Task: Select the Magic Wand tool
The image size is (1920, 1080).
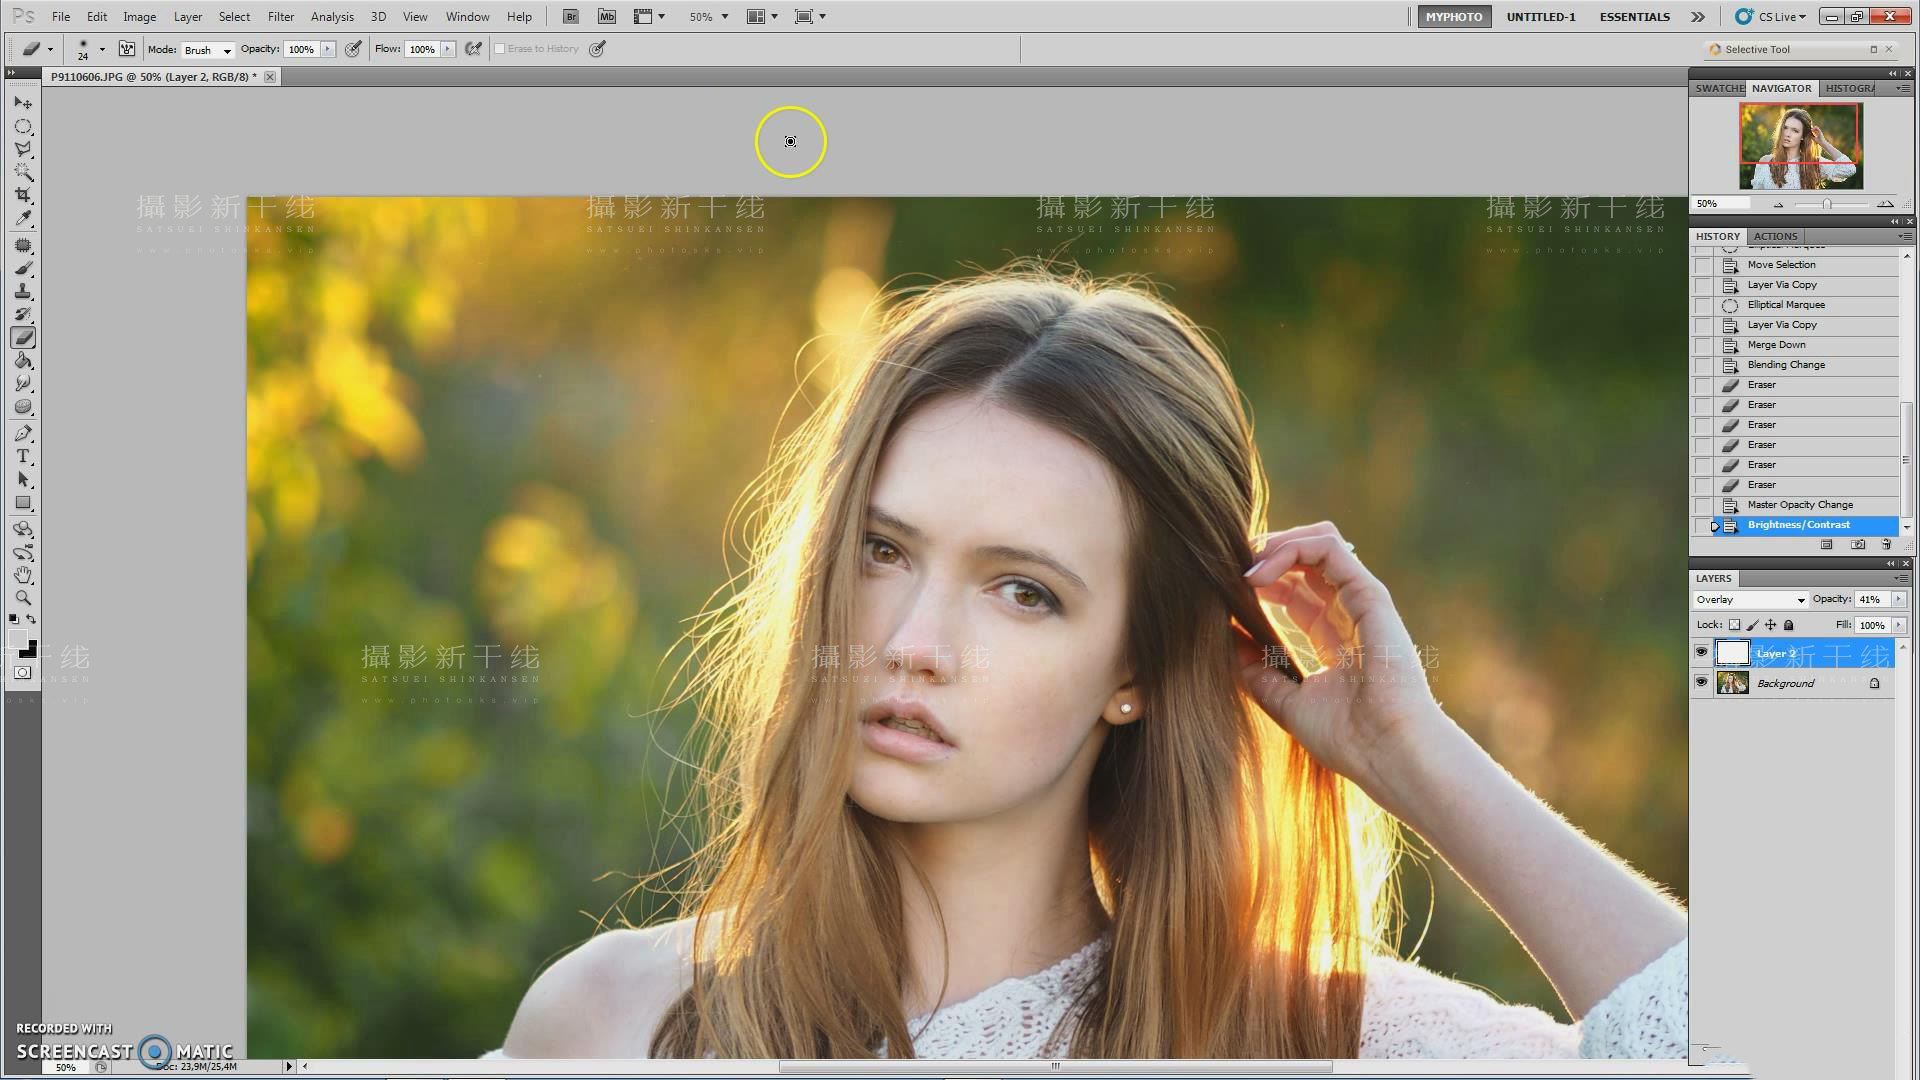Action: [x=23, y=173]
